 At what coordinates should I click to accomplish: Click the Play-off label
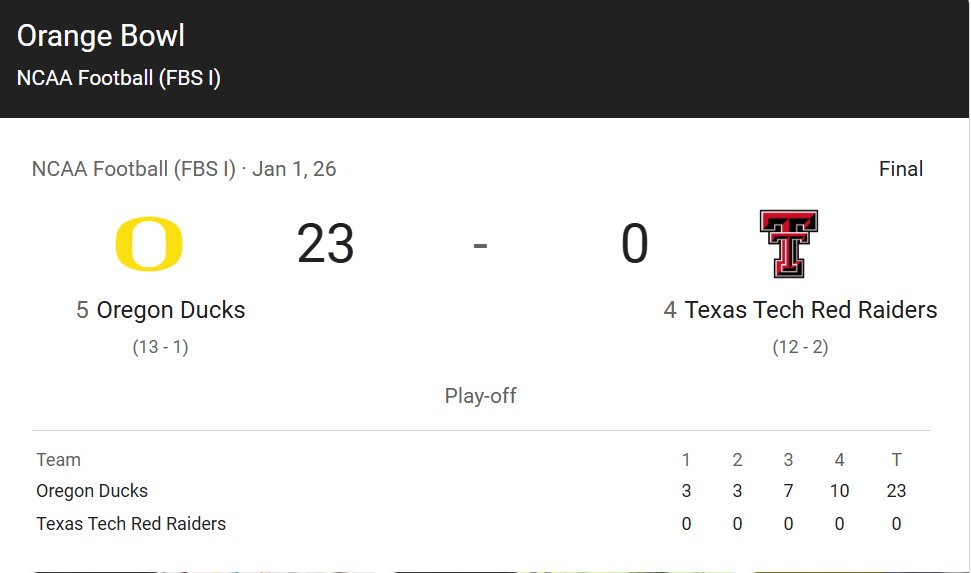click(481, 395)
